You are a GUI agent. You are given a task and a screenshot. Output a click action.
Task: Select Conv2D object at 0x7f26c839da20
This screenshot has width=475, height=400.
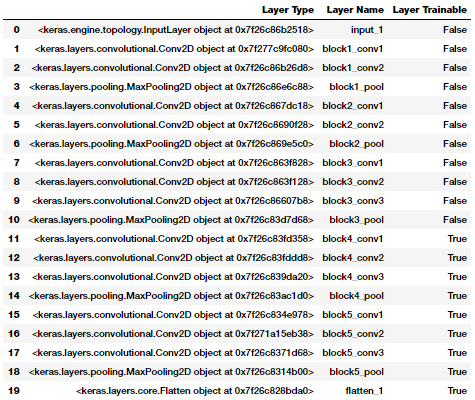173,277
